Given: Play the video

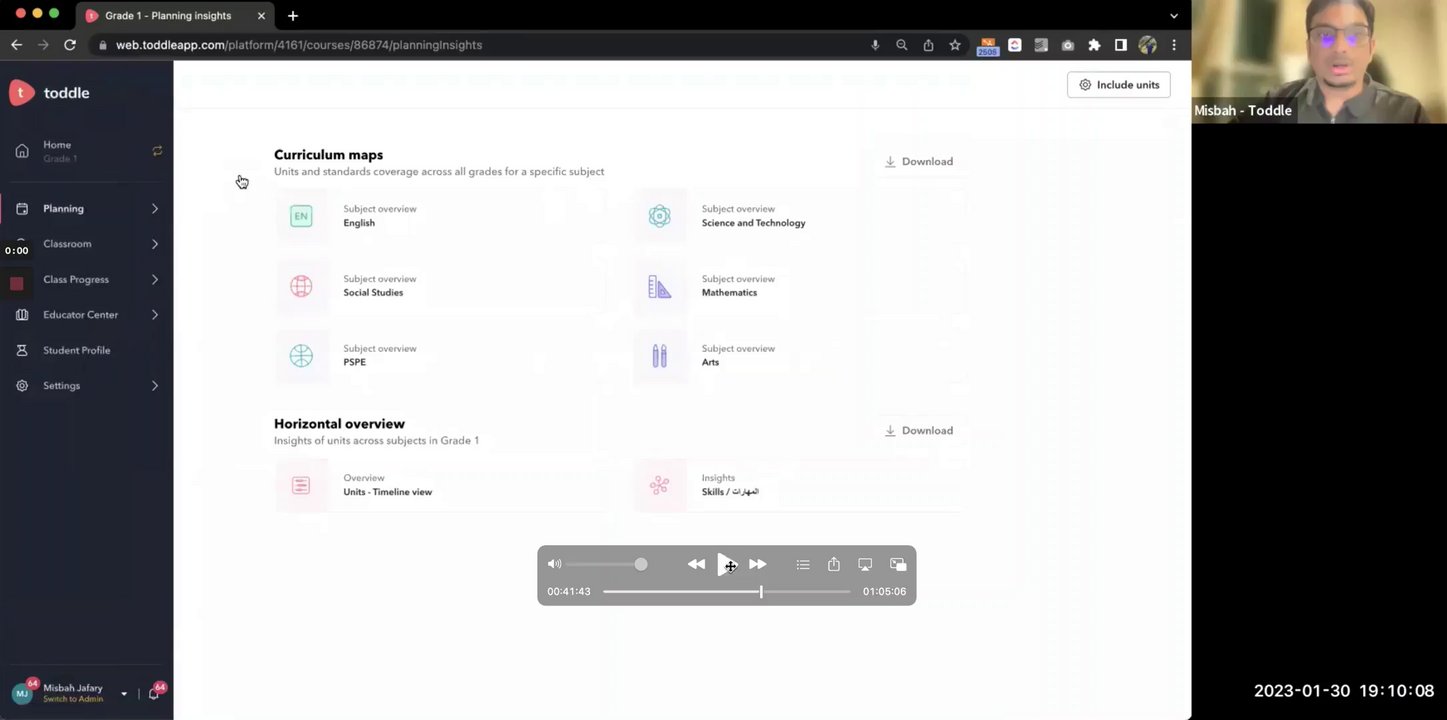Looking at the screenshot, I should tap(726, 565).
